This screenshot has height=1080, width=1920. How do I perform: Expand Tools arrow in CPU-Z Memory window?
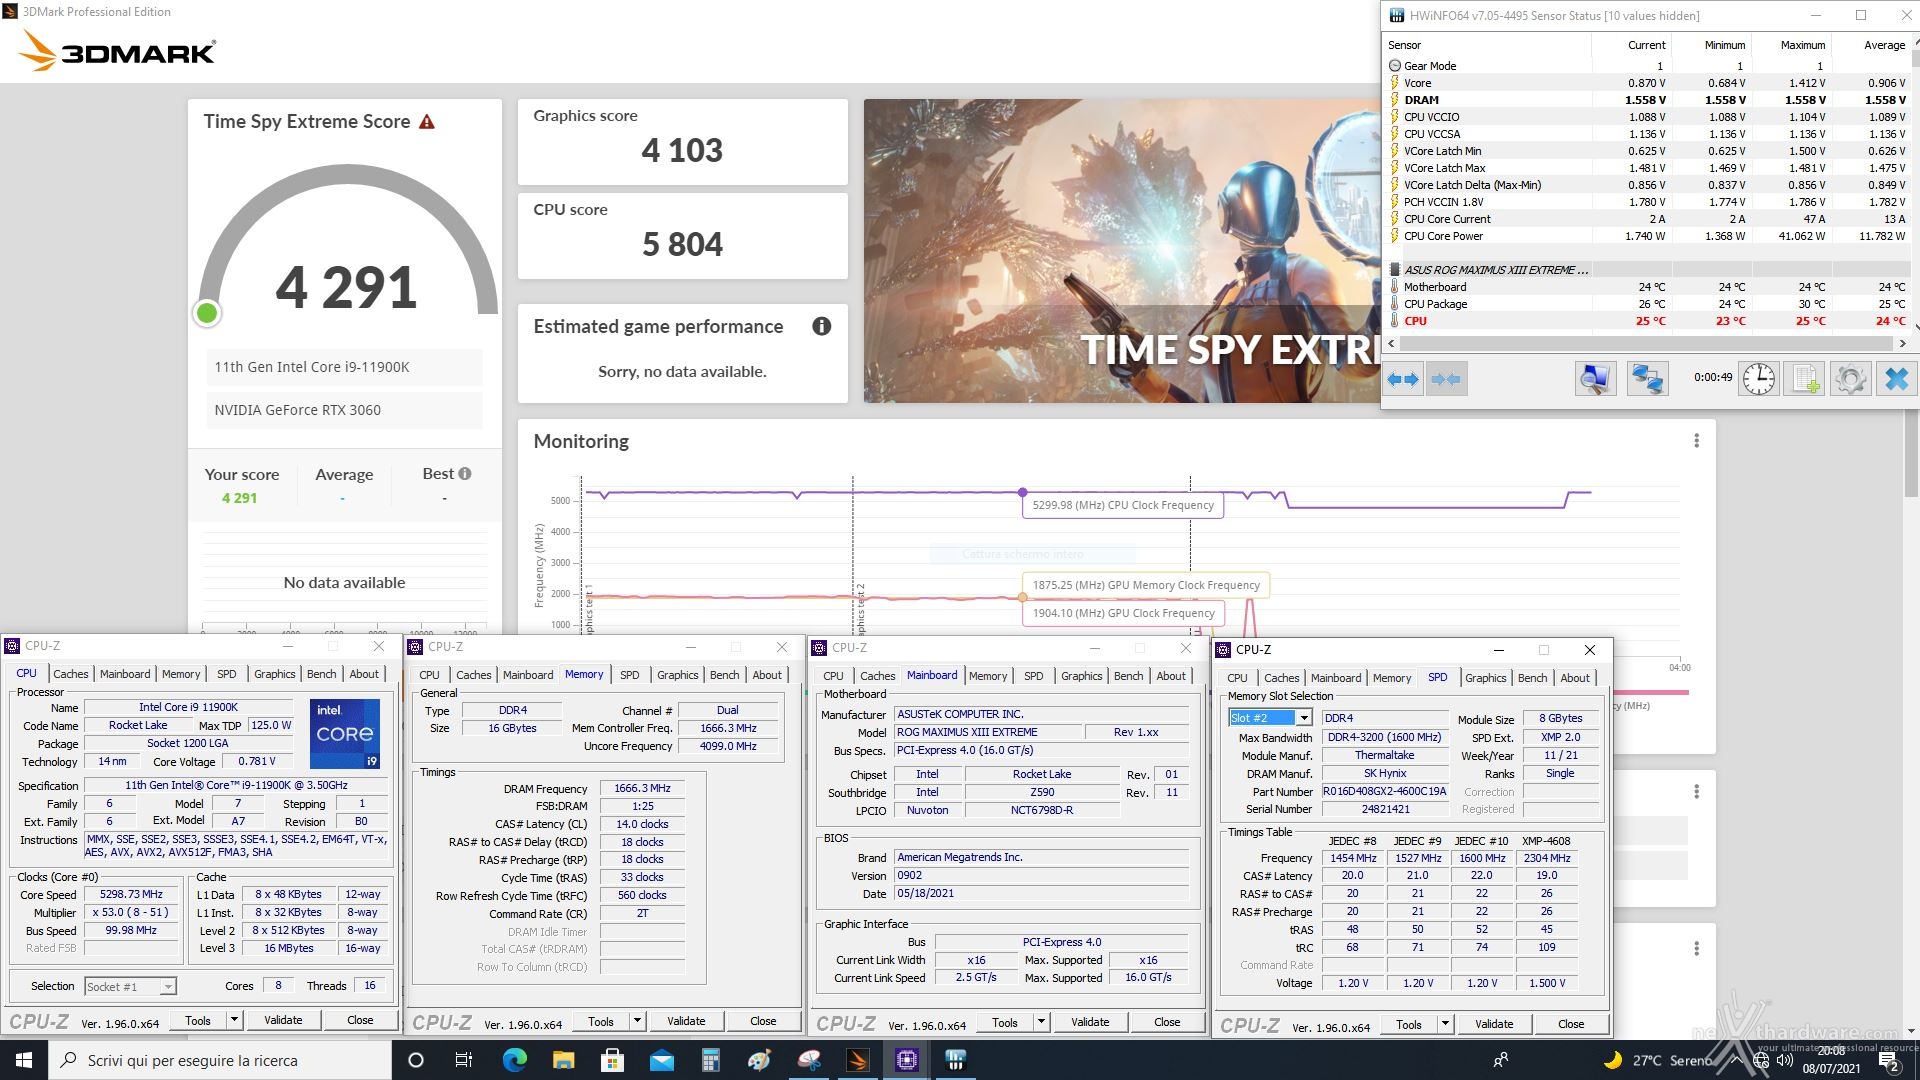pyautogui.click(x=637, y=1021)
